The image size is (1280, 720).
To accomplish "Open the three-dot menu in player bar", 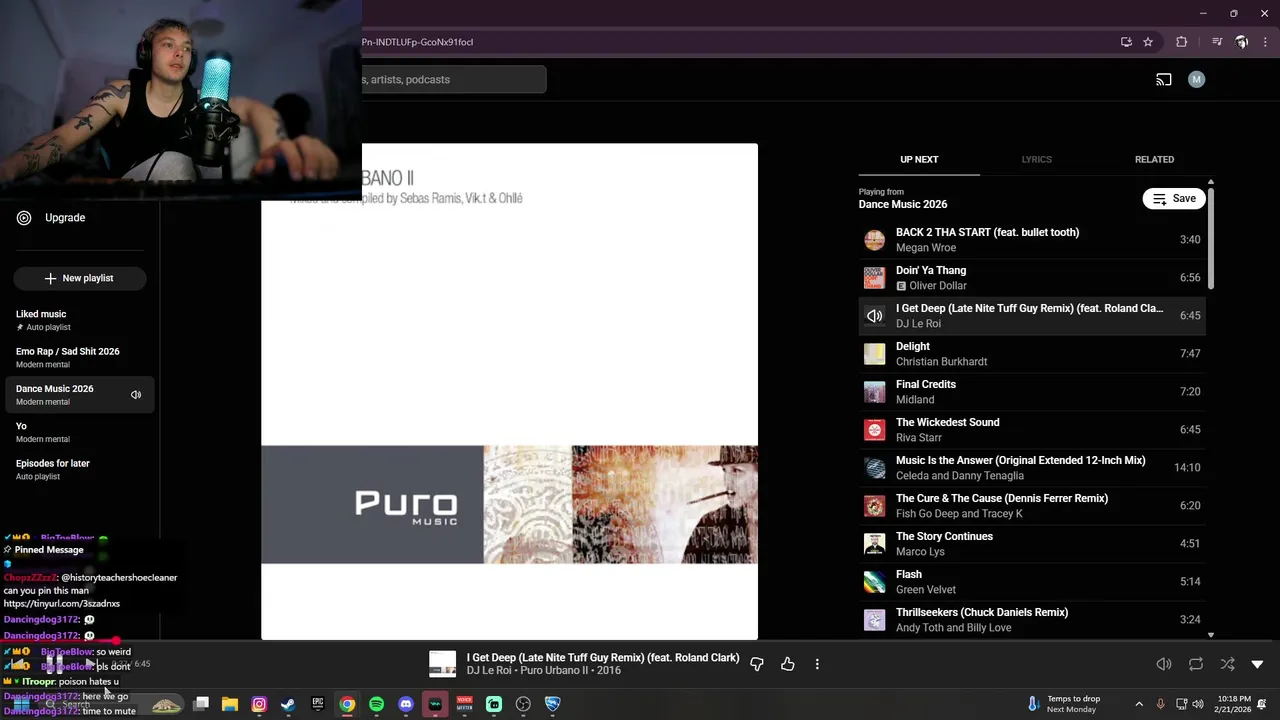I will pyautogui.click(x=817, y=664).
